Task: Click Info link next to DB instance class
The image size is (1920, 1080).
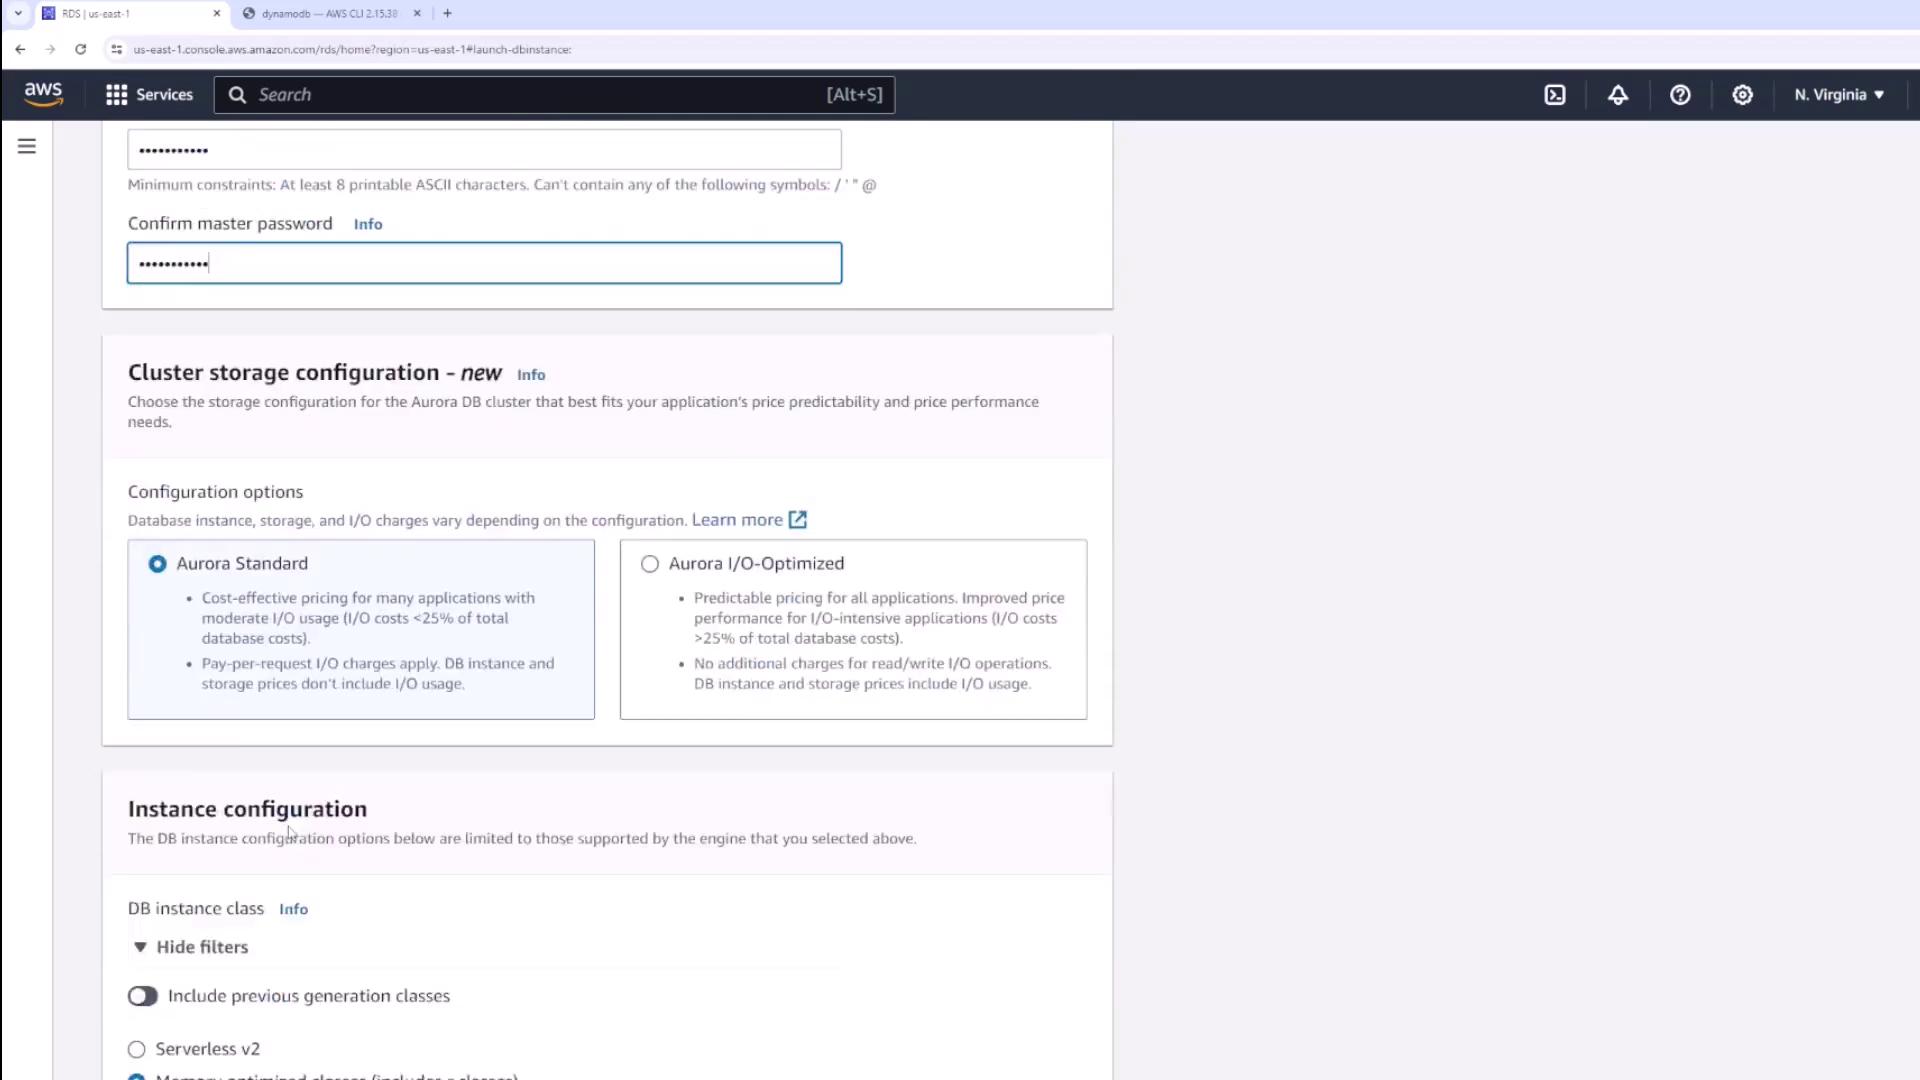Action: tap(293, 909)
